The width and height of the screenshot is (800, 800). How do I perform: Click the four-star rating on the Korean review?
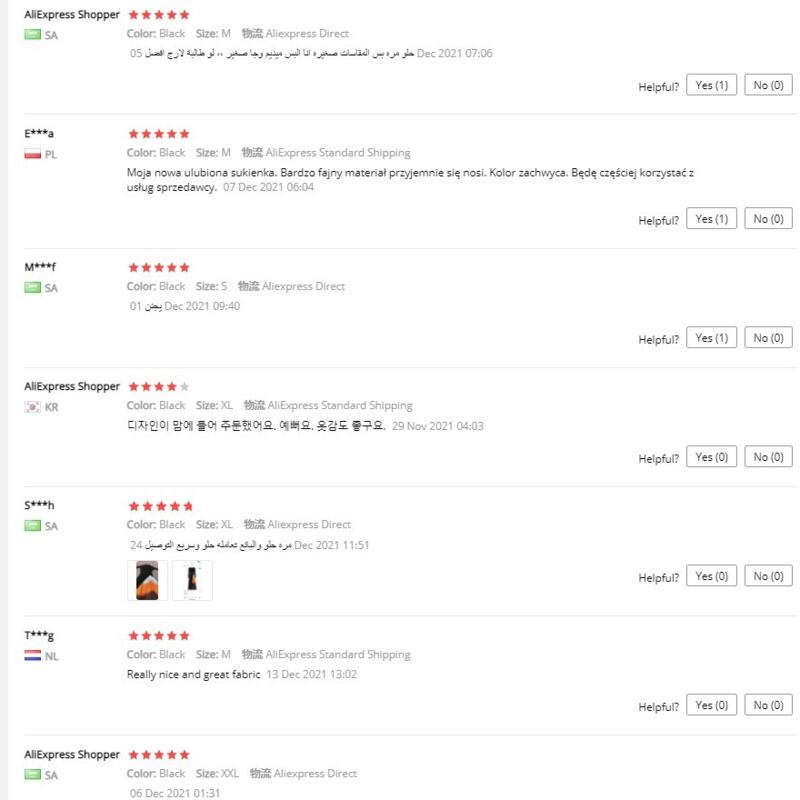pos(158,386)
